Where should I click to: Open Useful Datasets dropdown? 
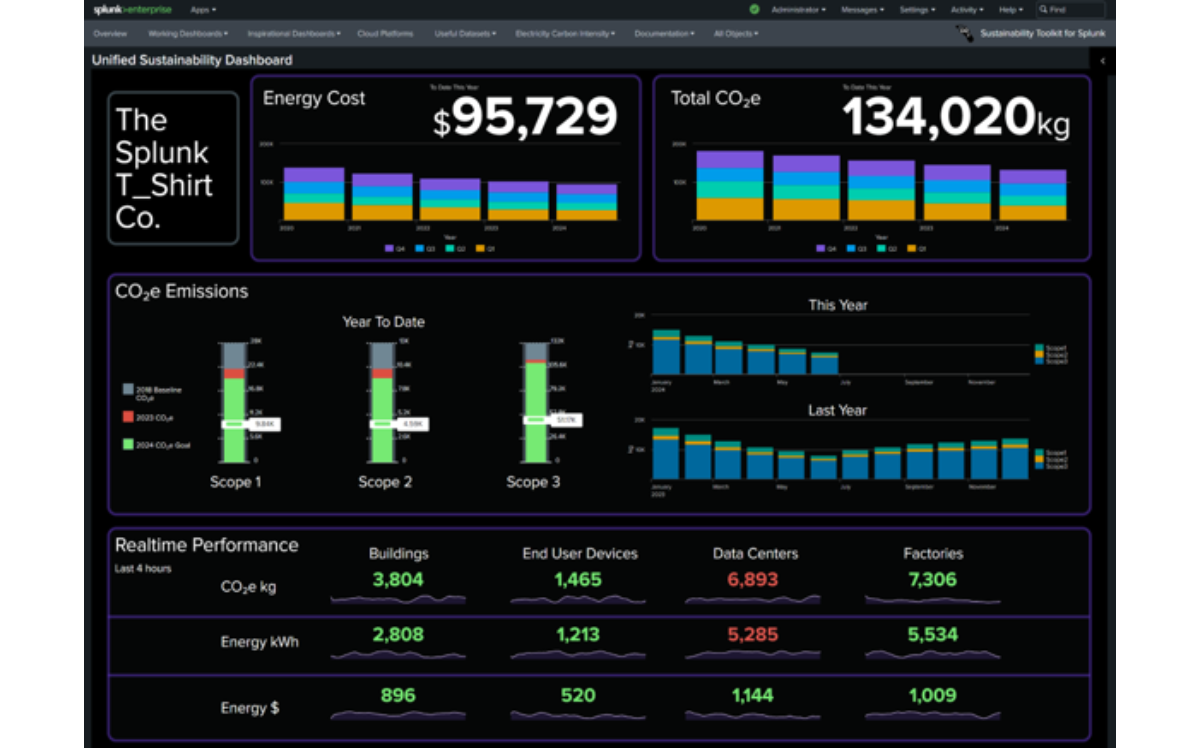pos(465,33)
